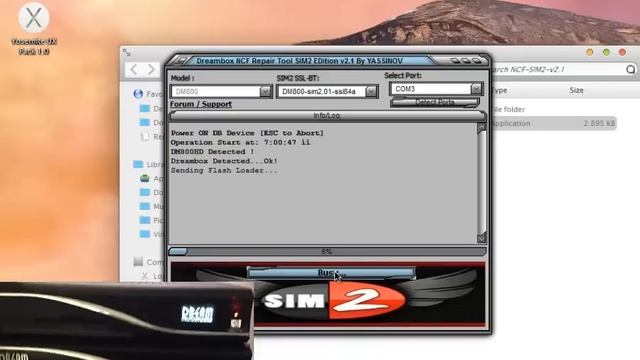Click the log scrollbar up arrow
The width and height of the screenshot is (640, 360).
481,128
